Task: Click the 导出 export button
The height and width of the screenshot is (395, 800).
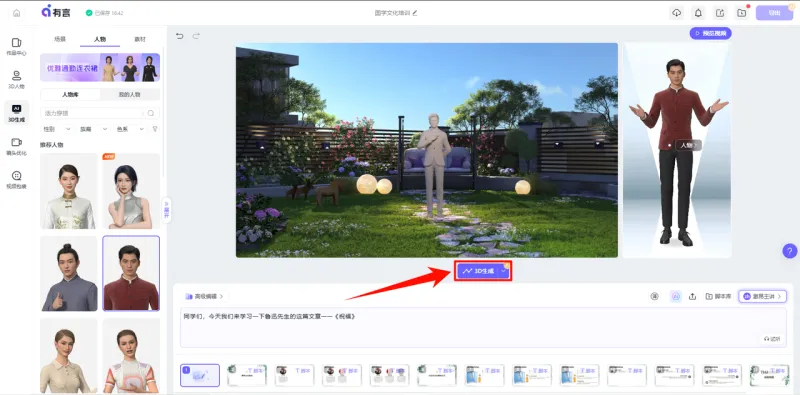Action: pyautogui.click(x=774, y=13)
